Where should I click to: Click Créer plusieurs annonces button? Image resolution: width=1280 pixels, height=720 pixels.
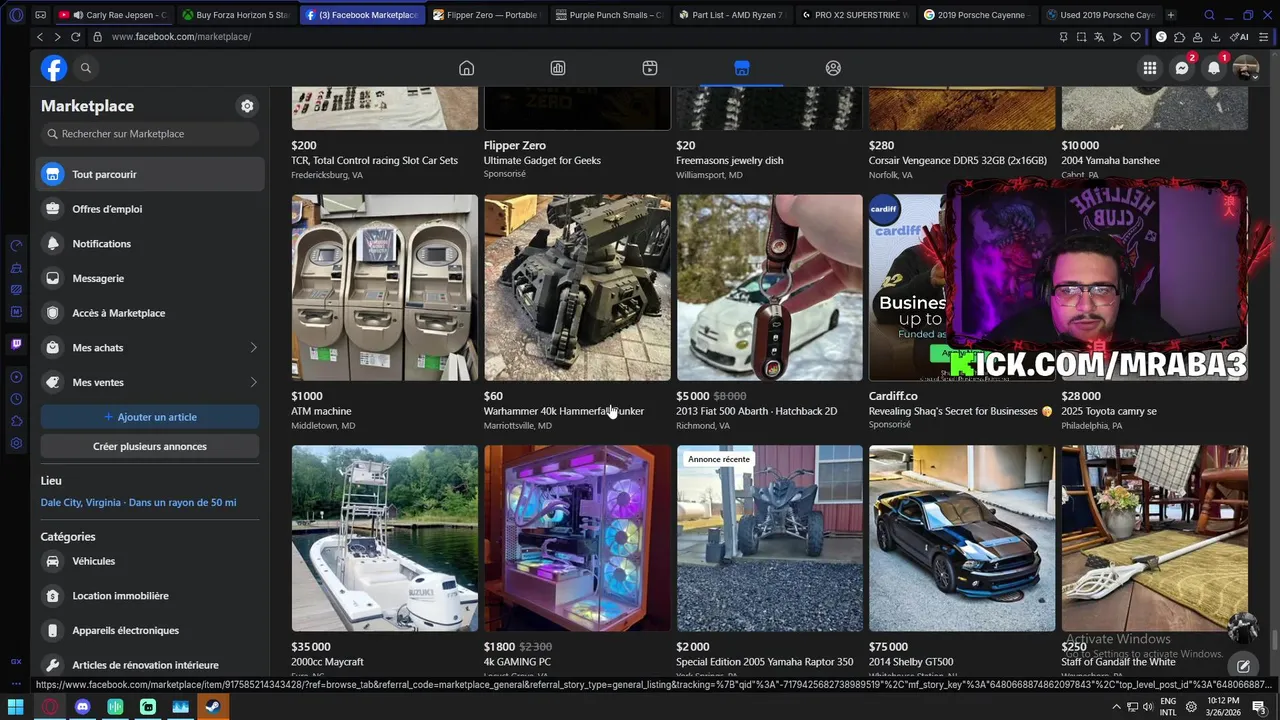tap(150, 446)
